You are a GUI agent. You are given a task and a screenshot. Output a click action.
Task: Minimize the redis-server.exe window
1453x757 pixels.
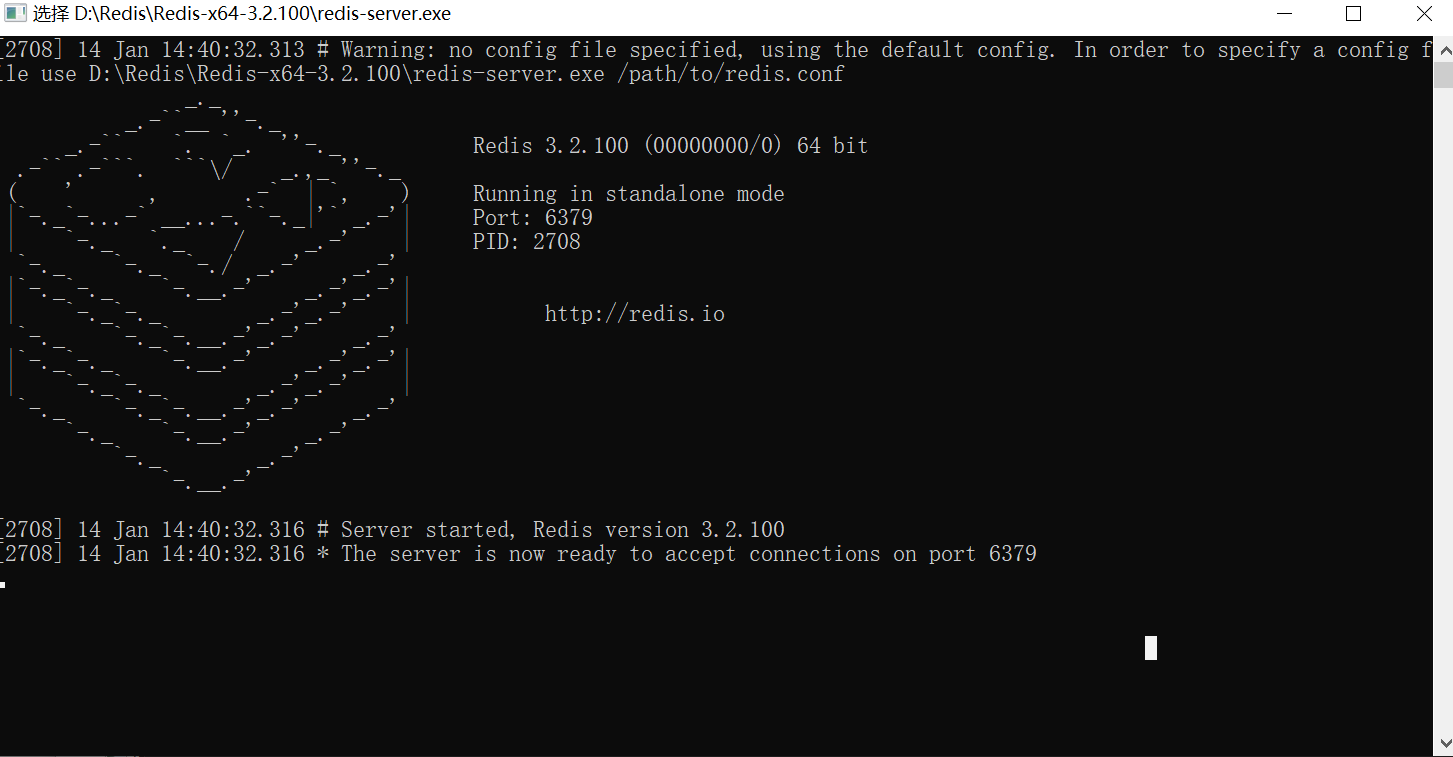1285,14
